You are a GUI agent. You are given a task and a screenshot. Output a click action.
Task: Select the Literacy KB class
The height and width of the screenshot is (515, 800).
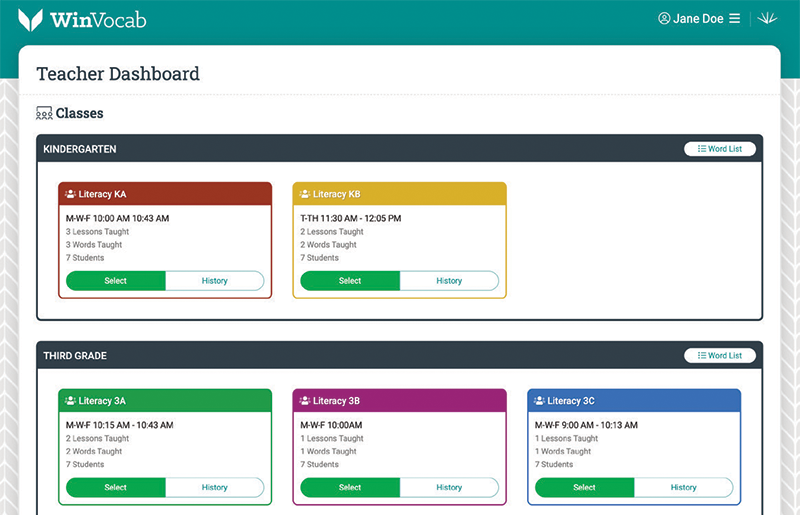(x=350, y=281)
